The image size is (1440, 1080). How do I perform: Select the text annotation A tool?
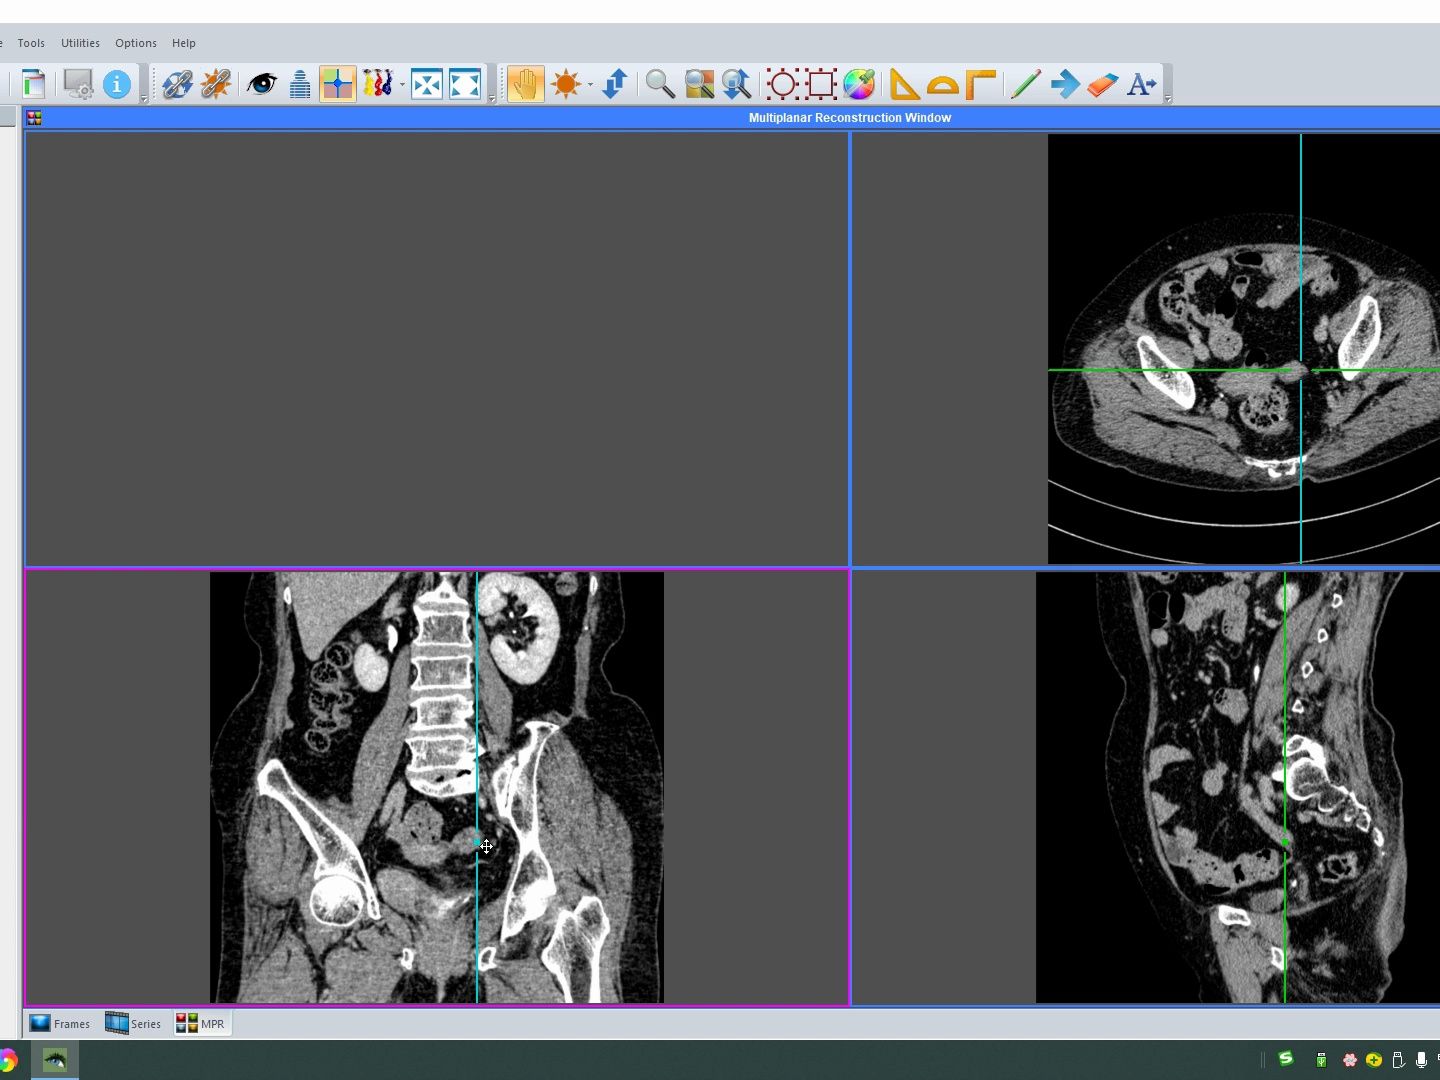pyautogui.click(x=1141, y=84)
